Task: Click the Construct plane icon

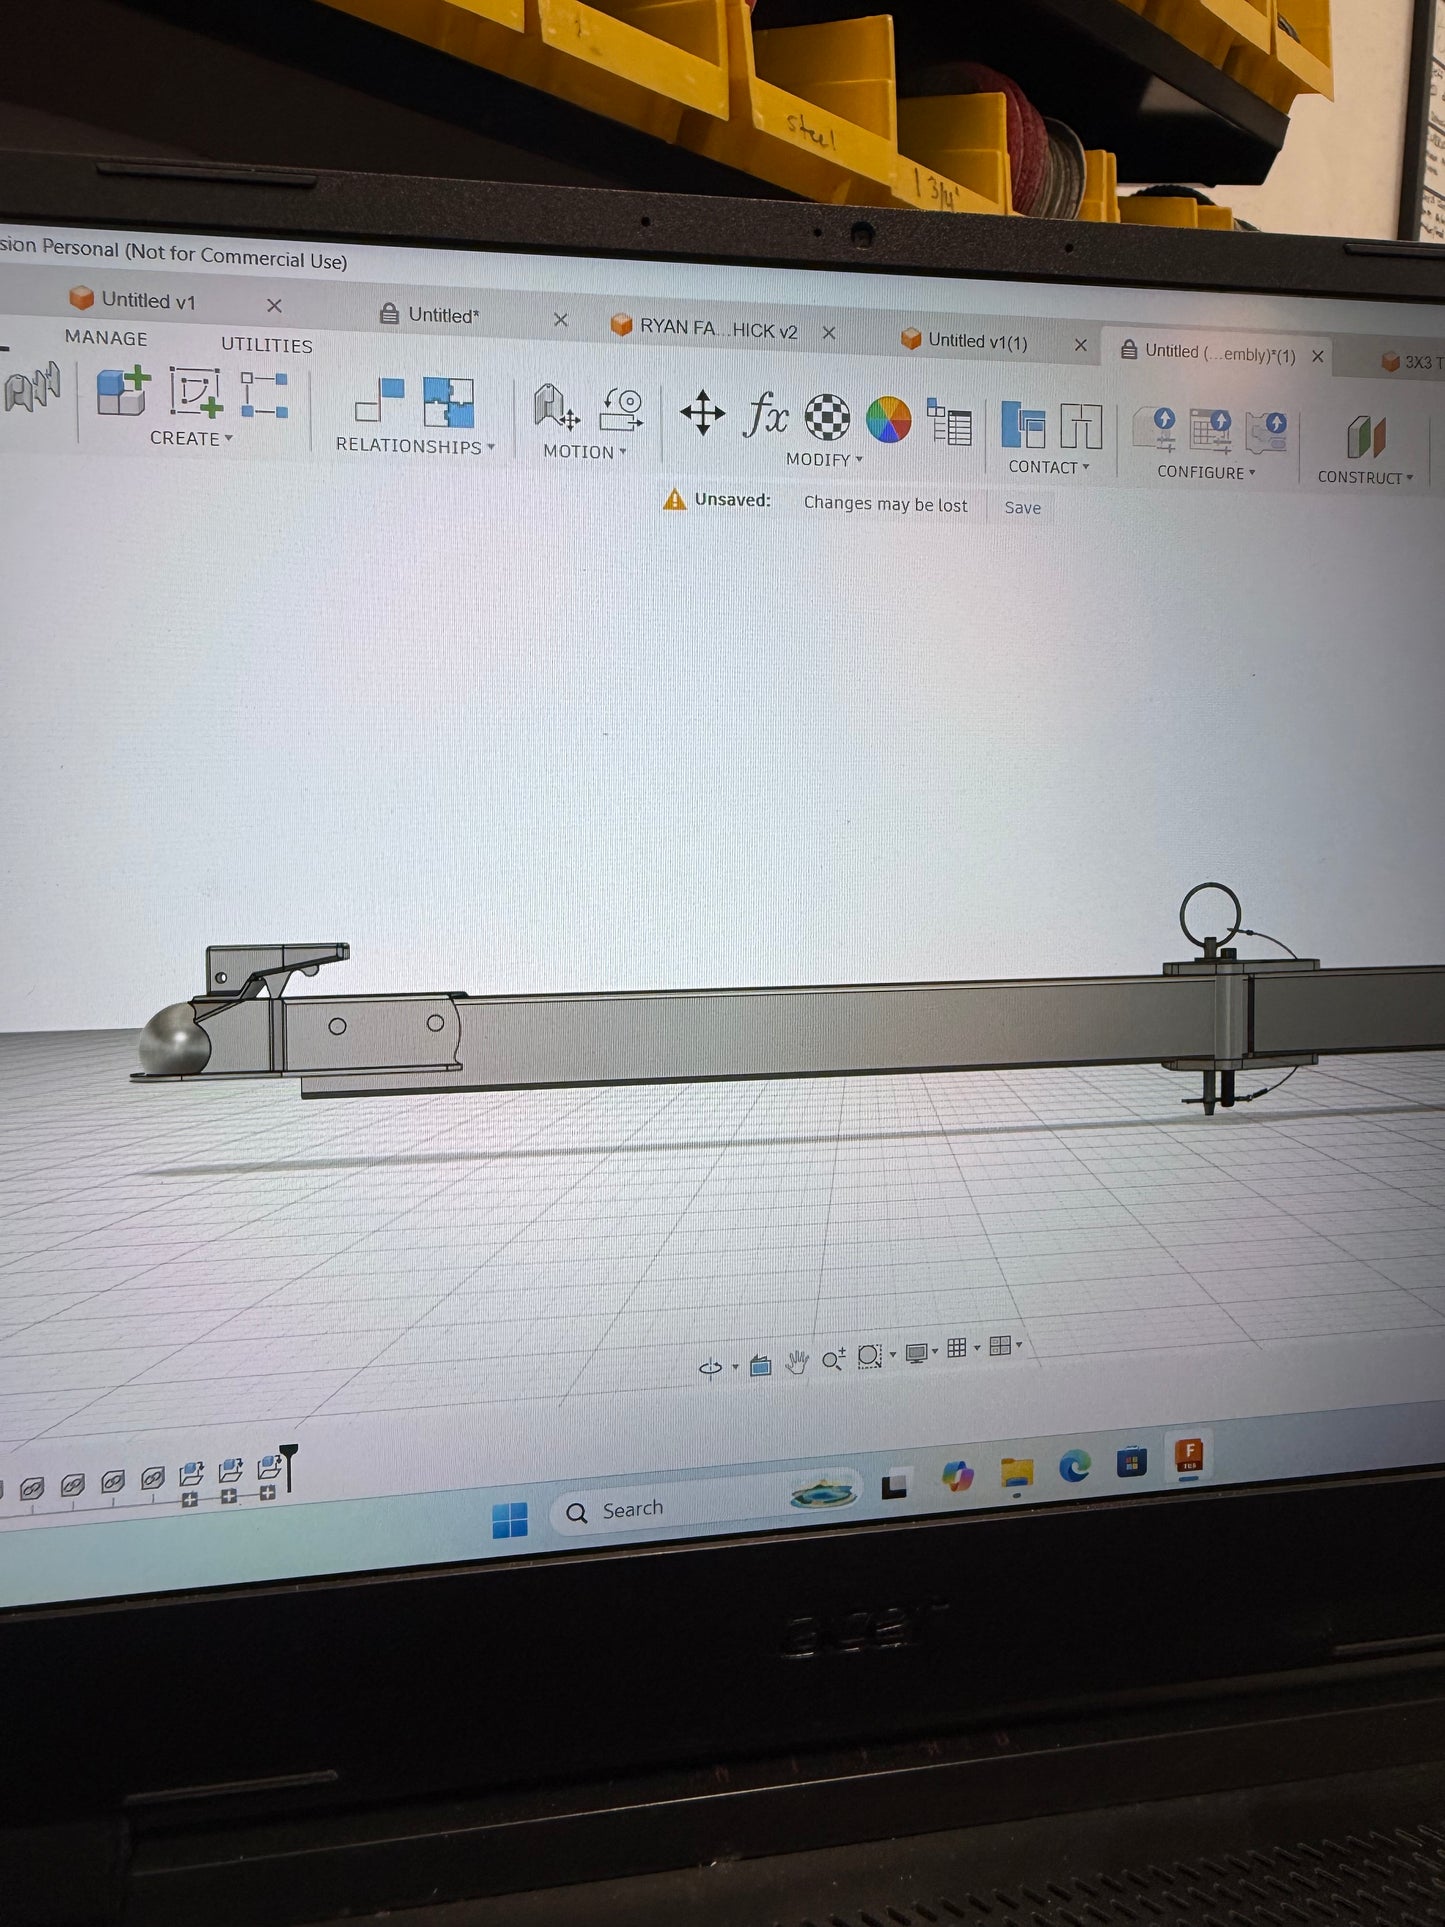Action: (x=1366, y=438)
